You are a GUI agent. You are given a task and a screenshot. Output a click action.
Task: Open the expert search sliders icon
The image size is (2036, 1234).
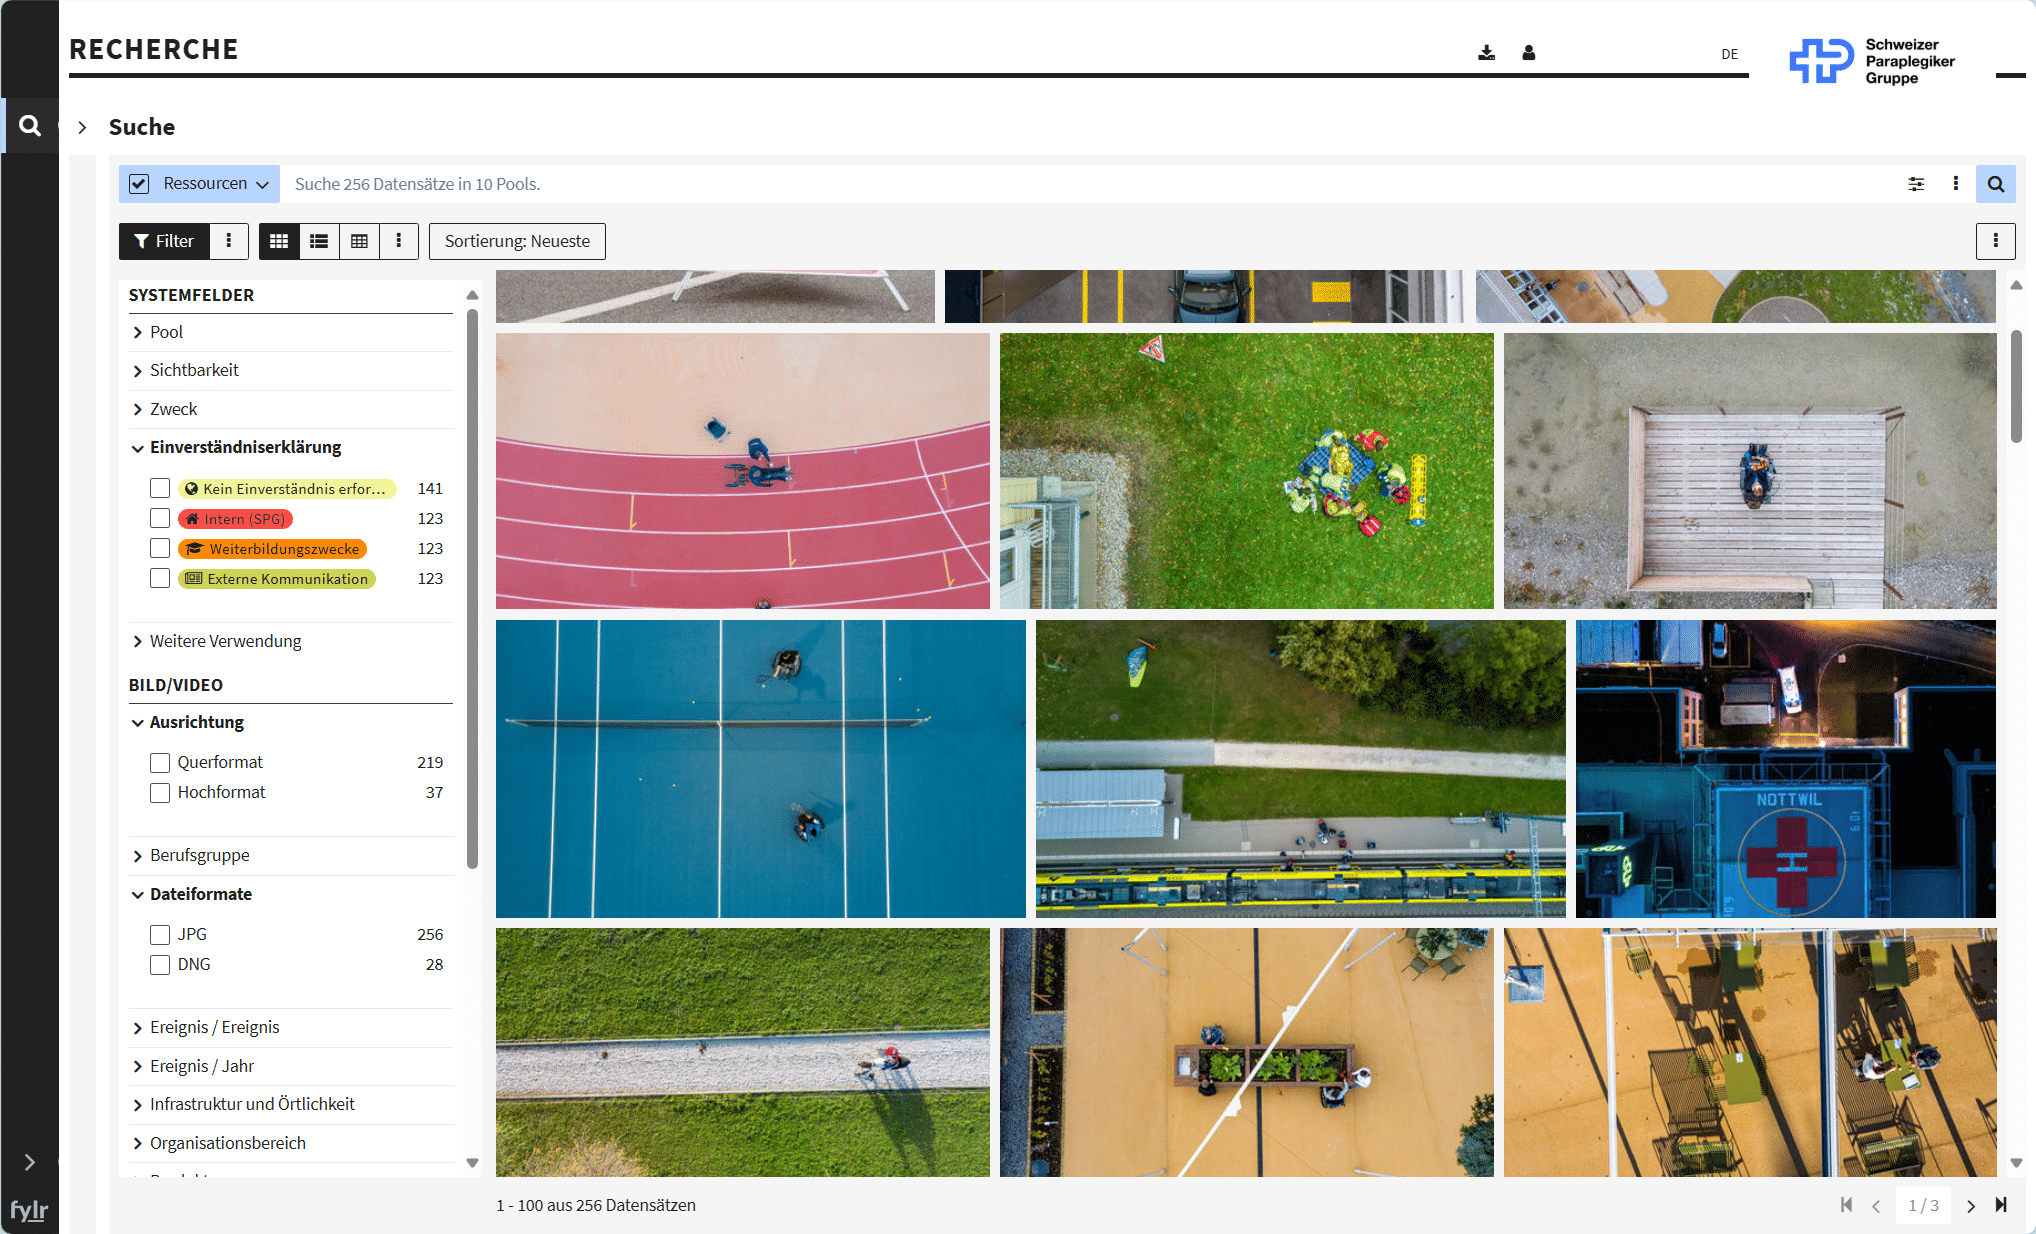click(x=1916, y=184)
